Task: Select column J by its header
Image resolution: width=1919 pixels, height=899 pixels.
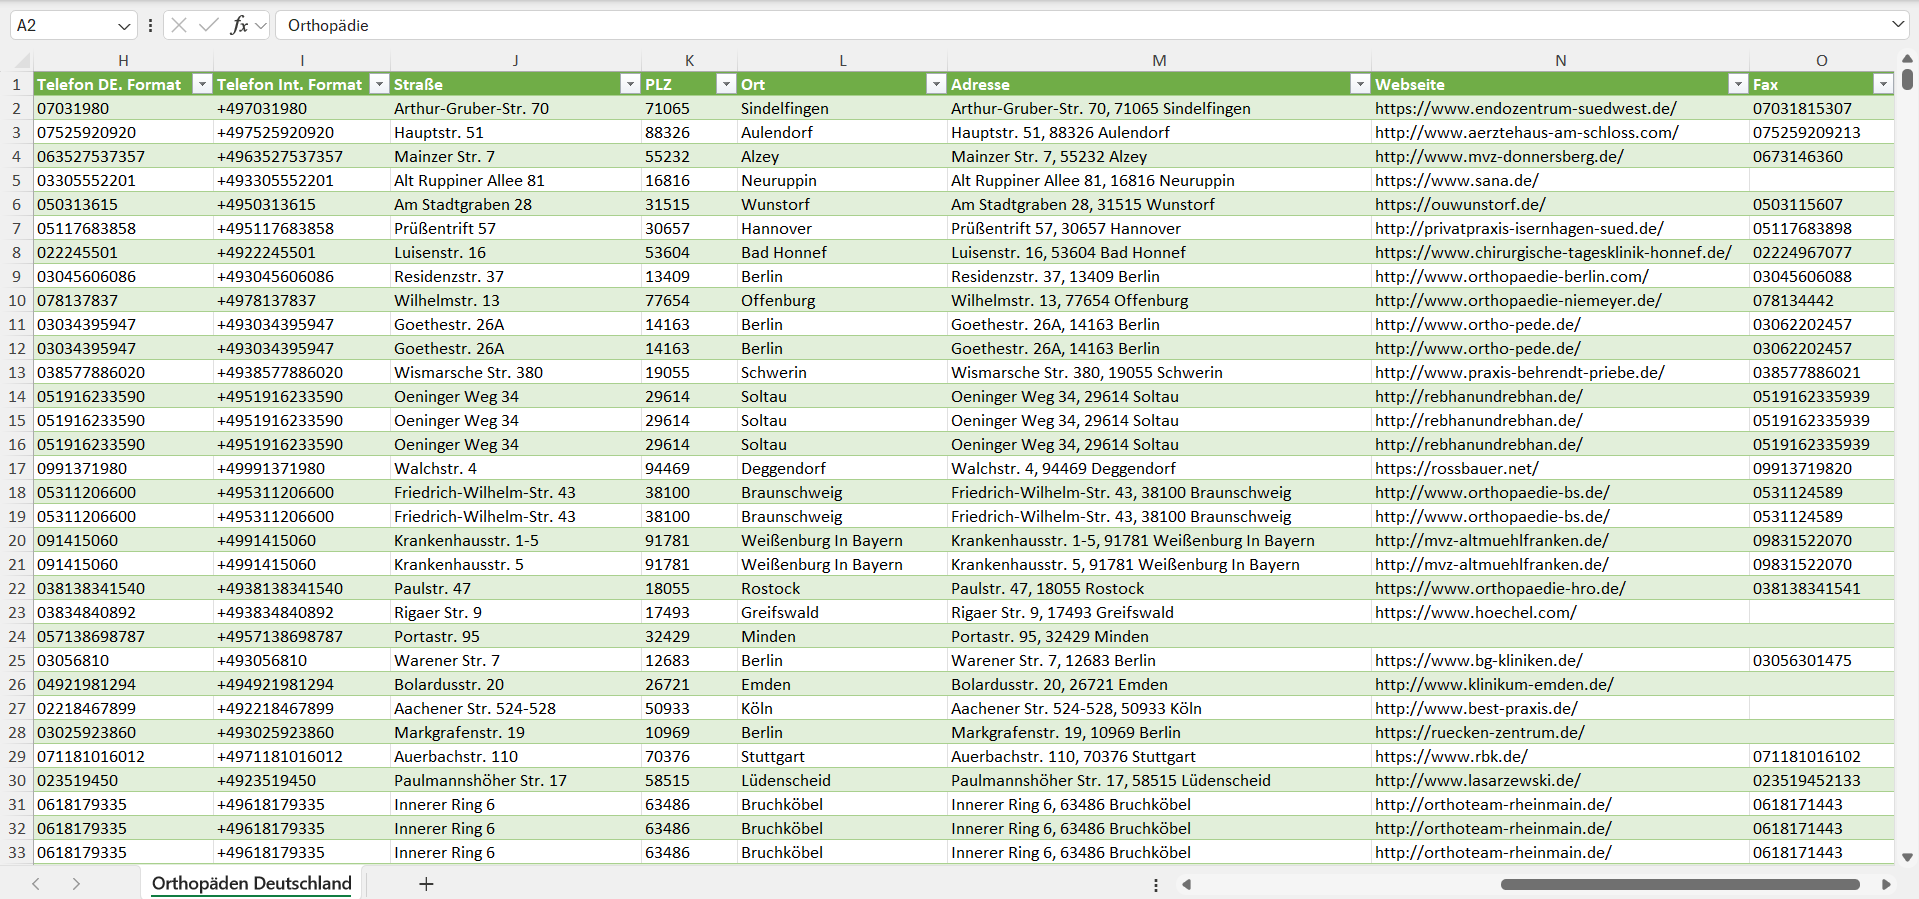Action: pos(516,61)
